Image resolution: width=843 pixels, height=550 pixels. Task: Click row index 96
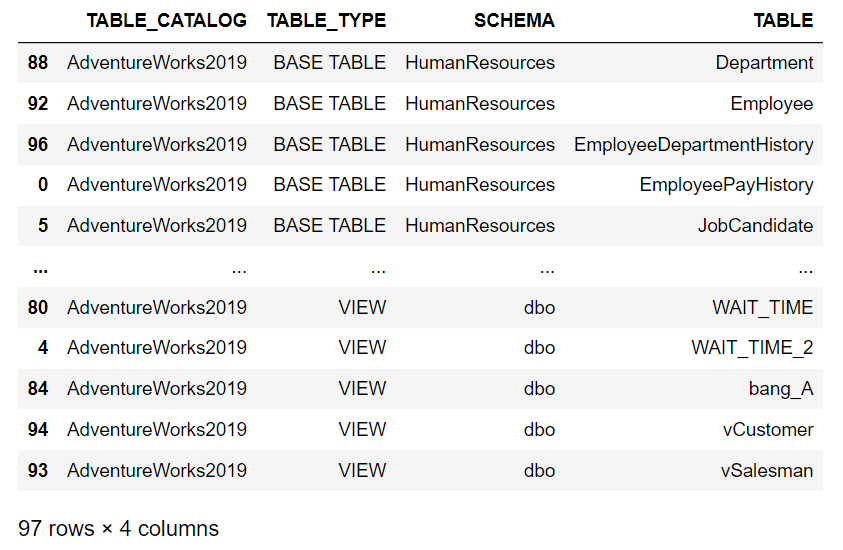pyautogui.click(x=38, y=145)
